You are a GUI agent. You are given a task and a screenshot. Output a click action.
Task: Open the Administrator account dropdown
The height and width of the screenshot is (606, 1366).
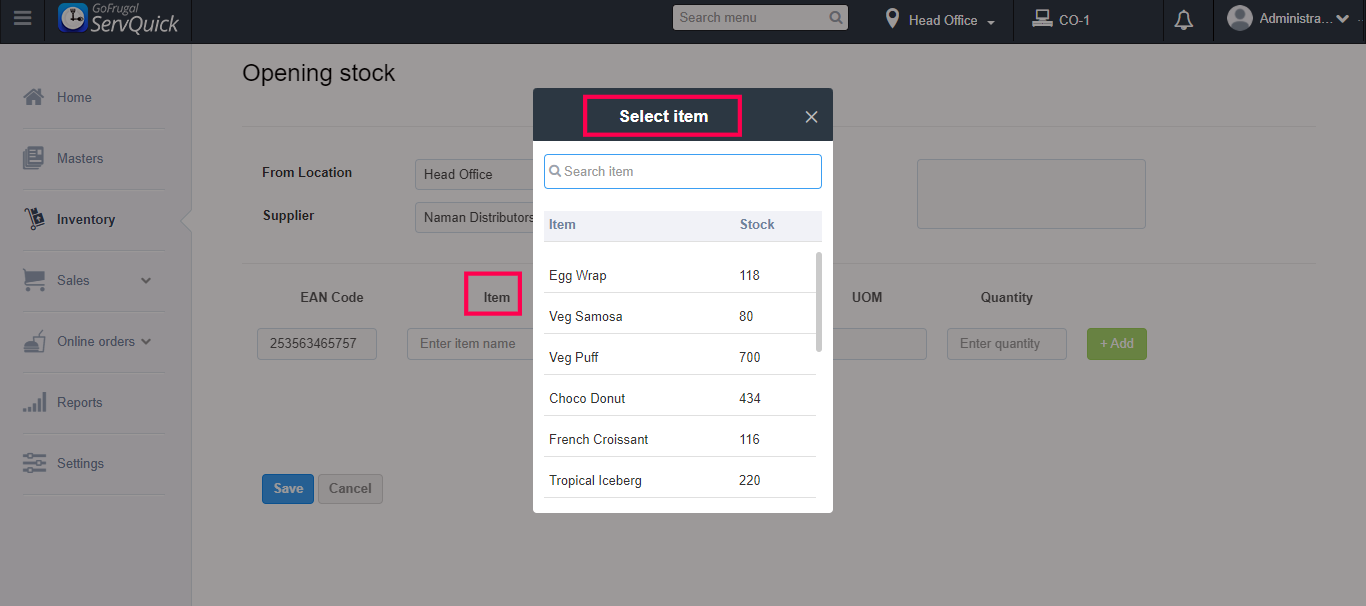click(1342, 19)
